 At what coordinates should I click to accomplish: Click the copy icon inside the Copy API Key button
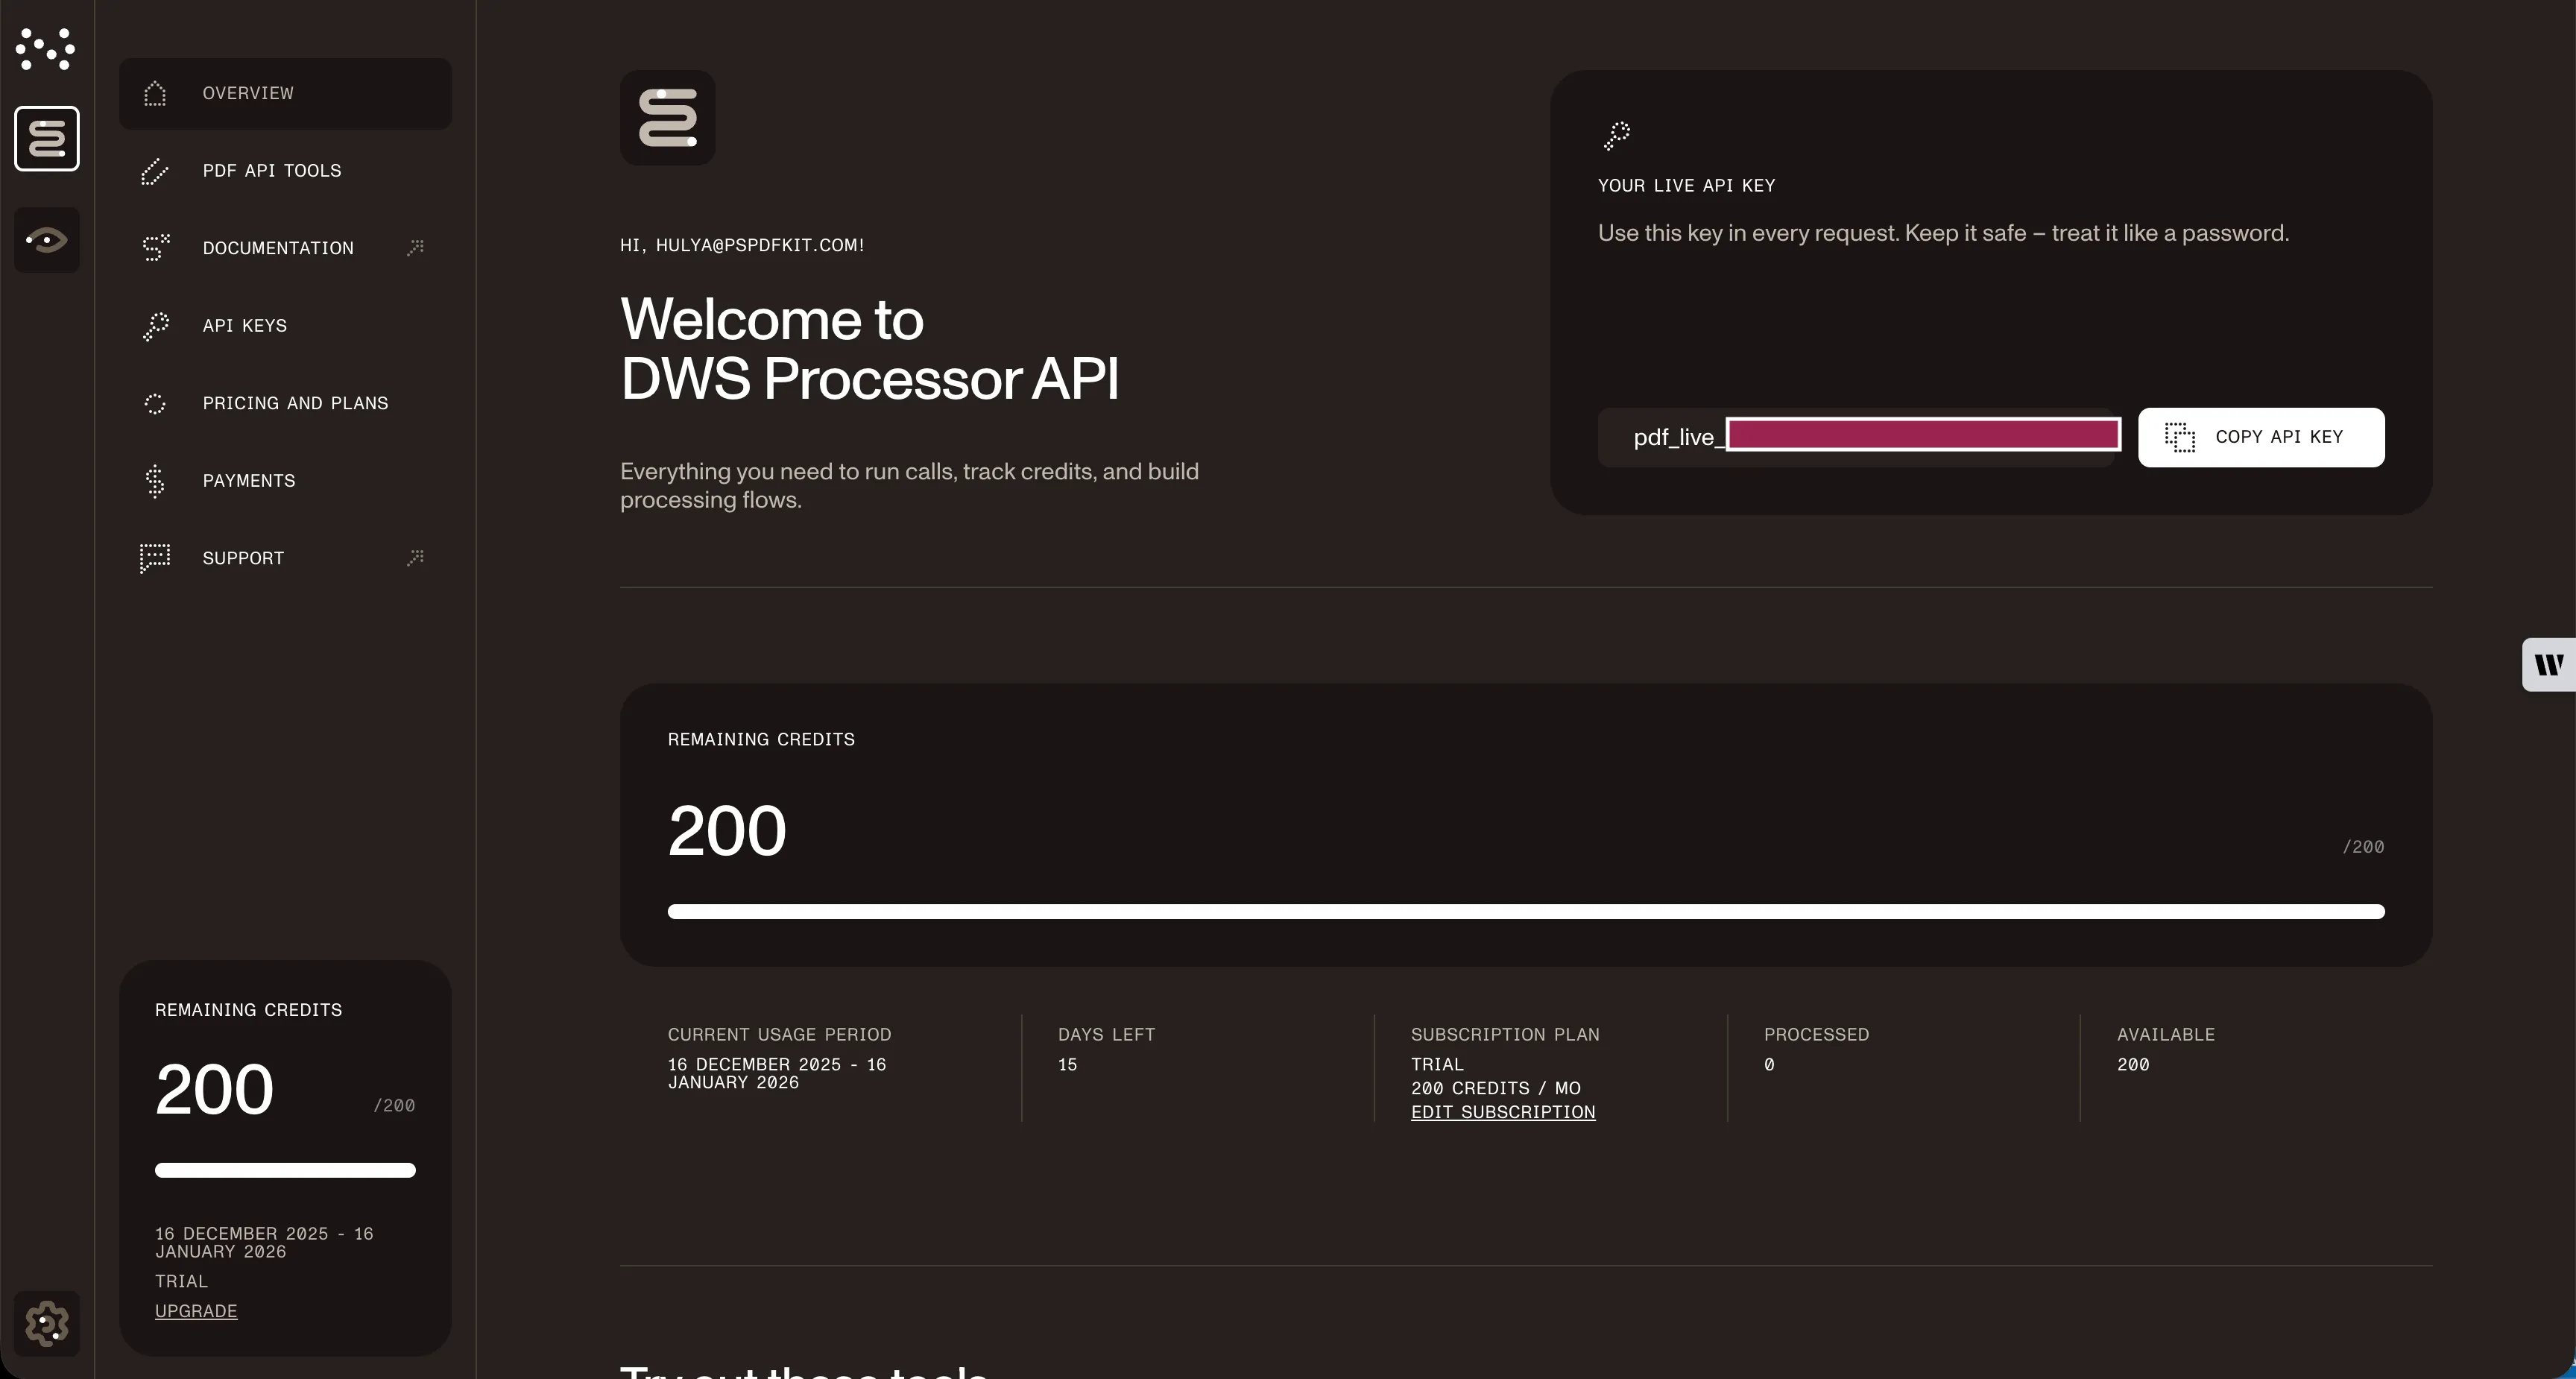(x=2180, y=437)
